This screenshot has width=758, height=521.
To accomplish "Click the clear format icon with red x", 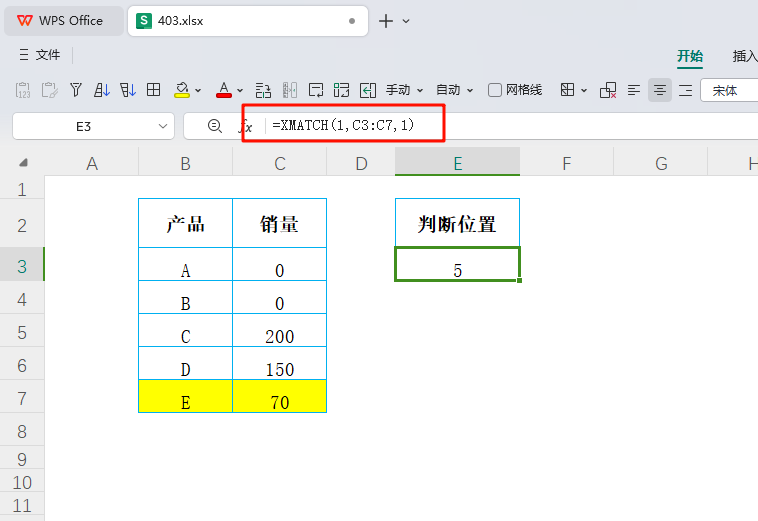I will tap(608, 90).
